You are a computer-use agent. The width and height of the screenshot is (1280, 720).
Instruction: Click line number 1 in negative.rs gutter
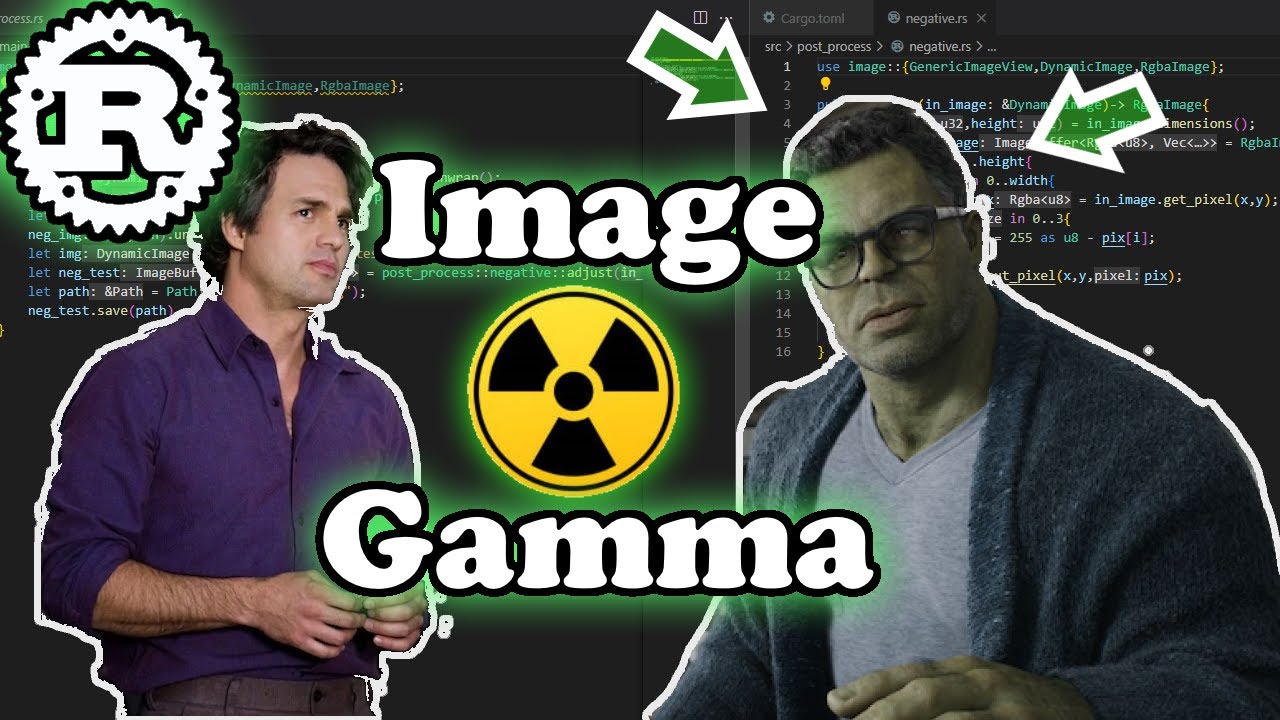click(786, 67)
